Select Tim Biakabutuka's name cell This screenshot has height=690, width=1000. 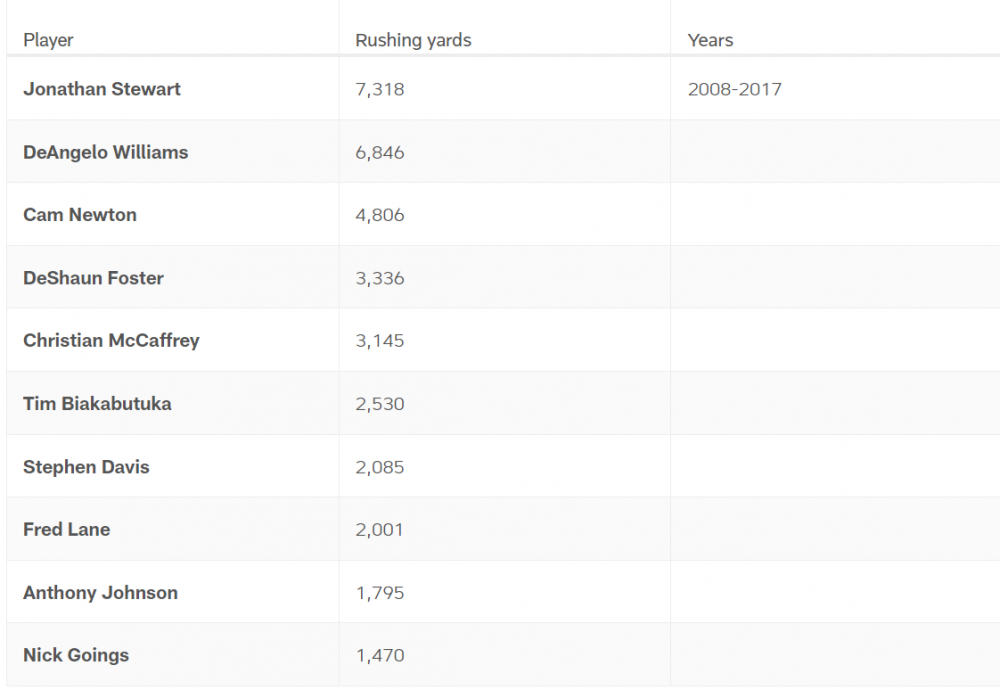coord(97,404)
